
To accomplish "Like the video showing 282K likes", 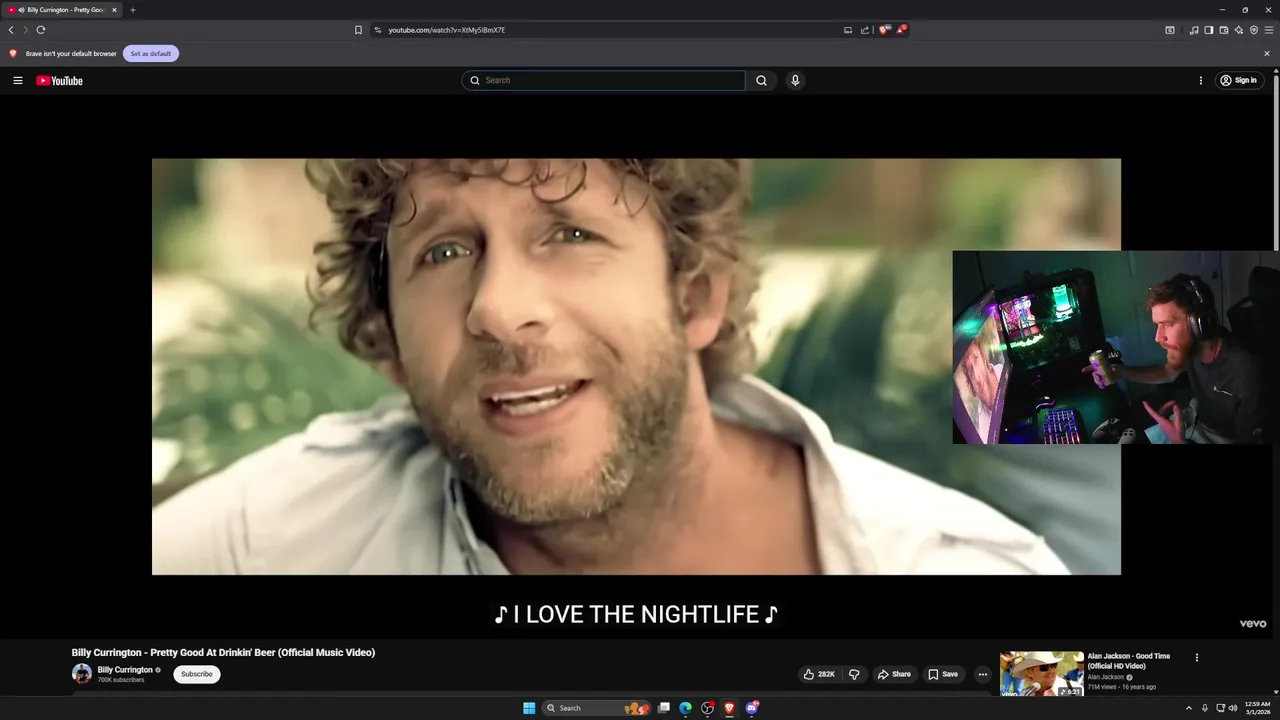I will point(819,674).
